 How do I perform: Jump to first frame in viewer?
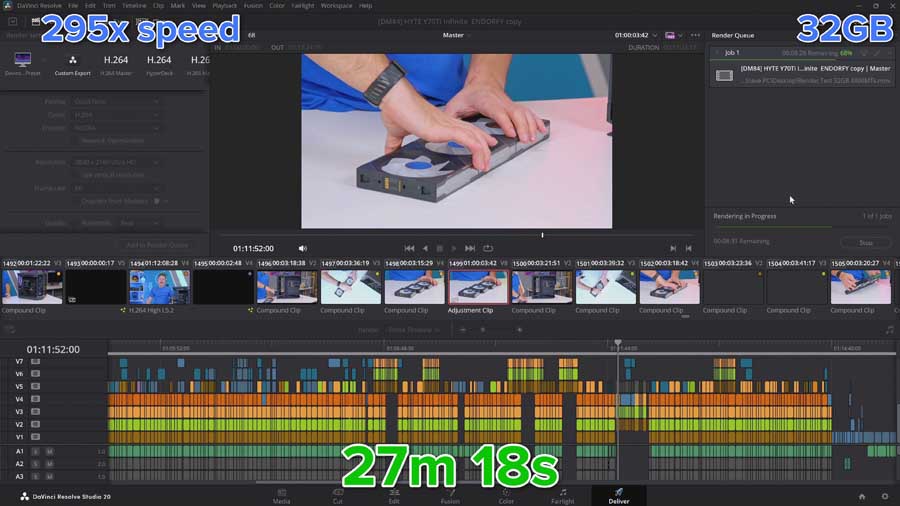pyautogui.click(x=409, y=248)
